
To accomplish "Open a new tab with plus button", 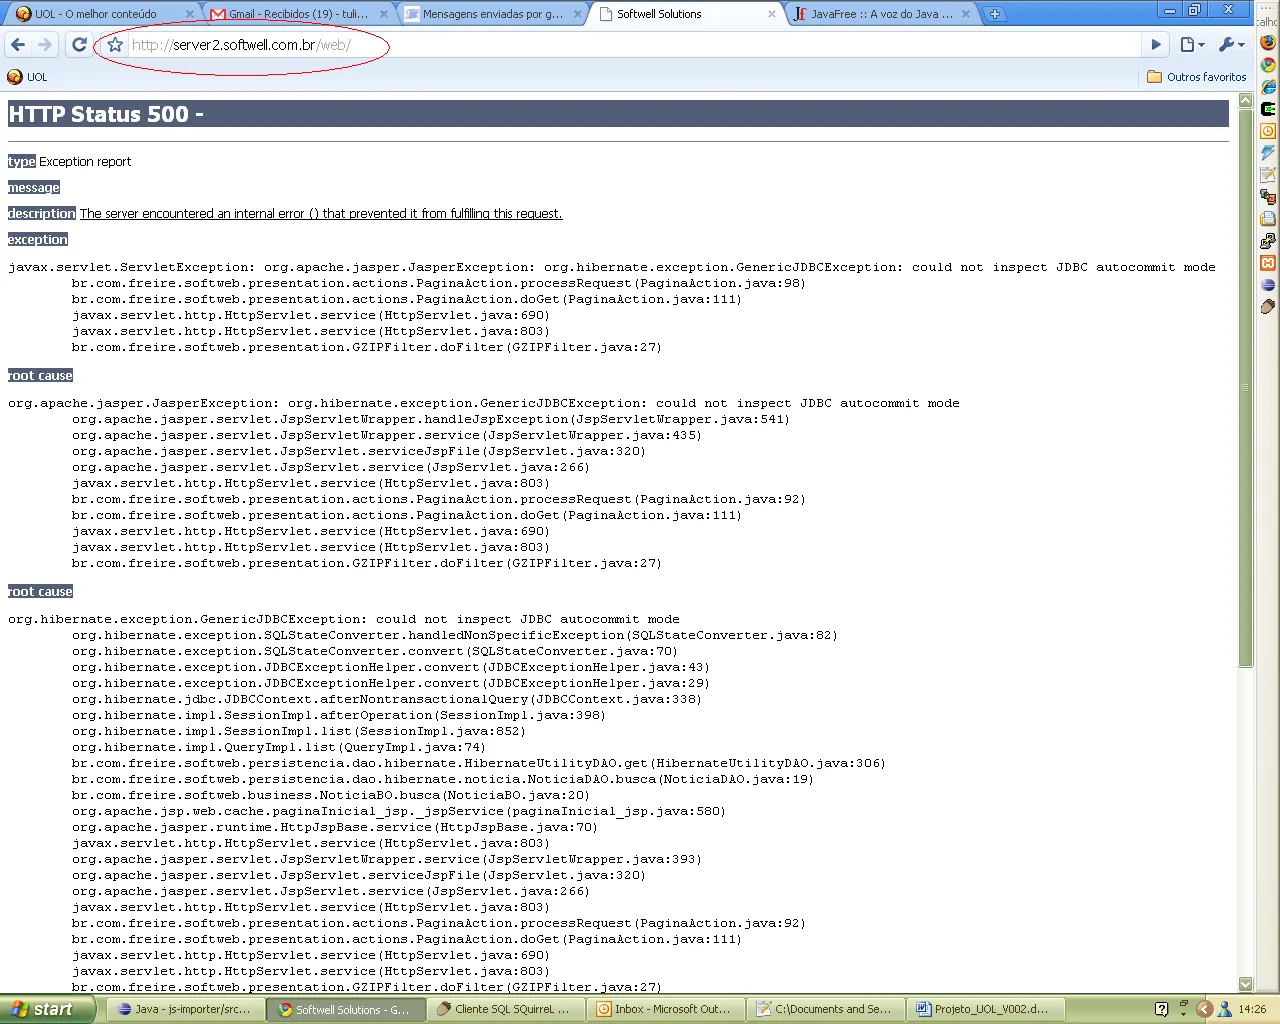I will [x=994, y=14].
